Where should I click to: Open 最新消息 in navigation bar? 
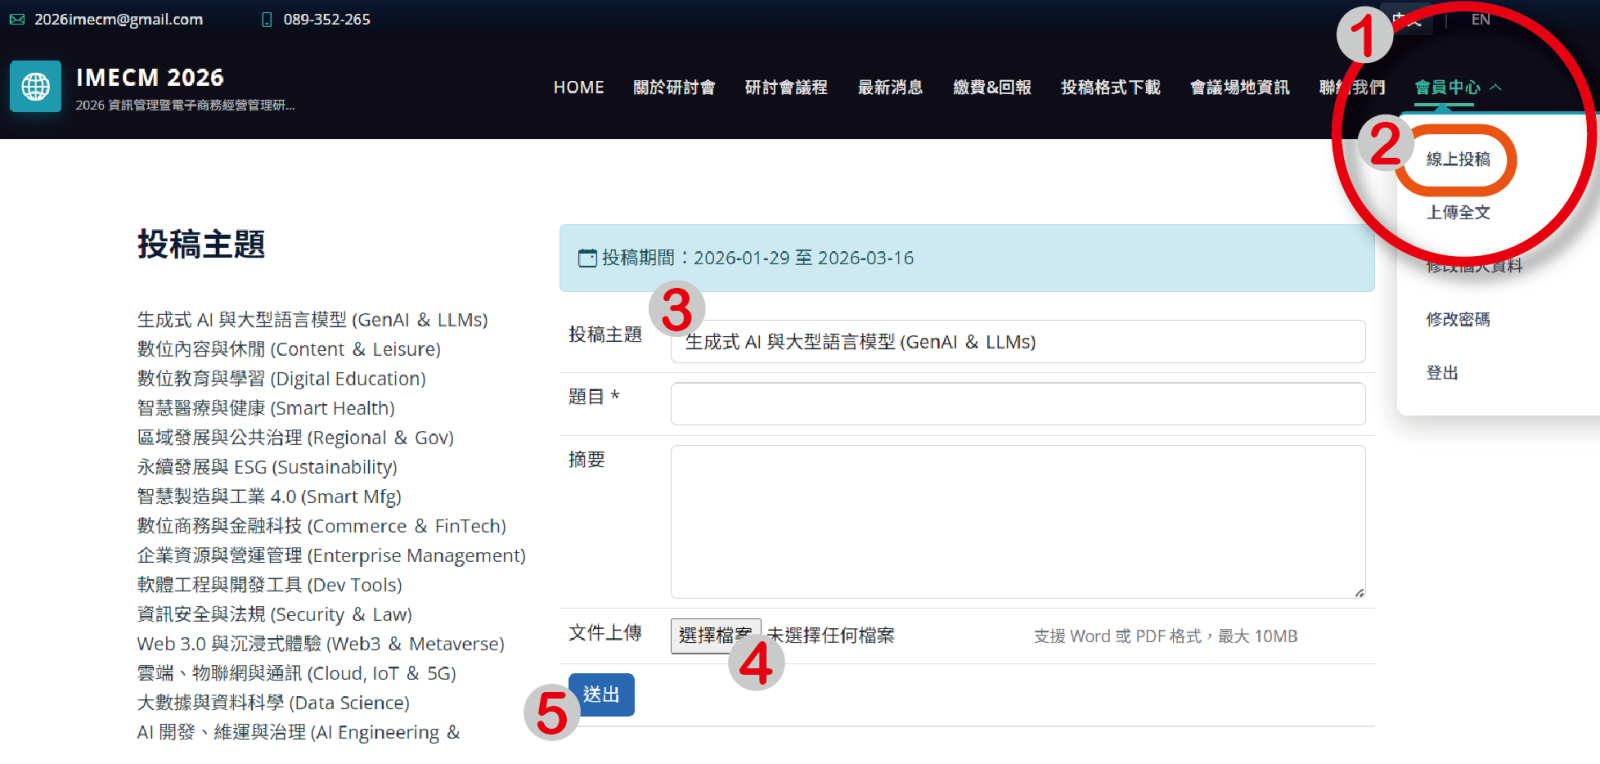click(890, 87)
